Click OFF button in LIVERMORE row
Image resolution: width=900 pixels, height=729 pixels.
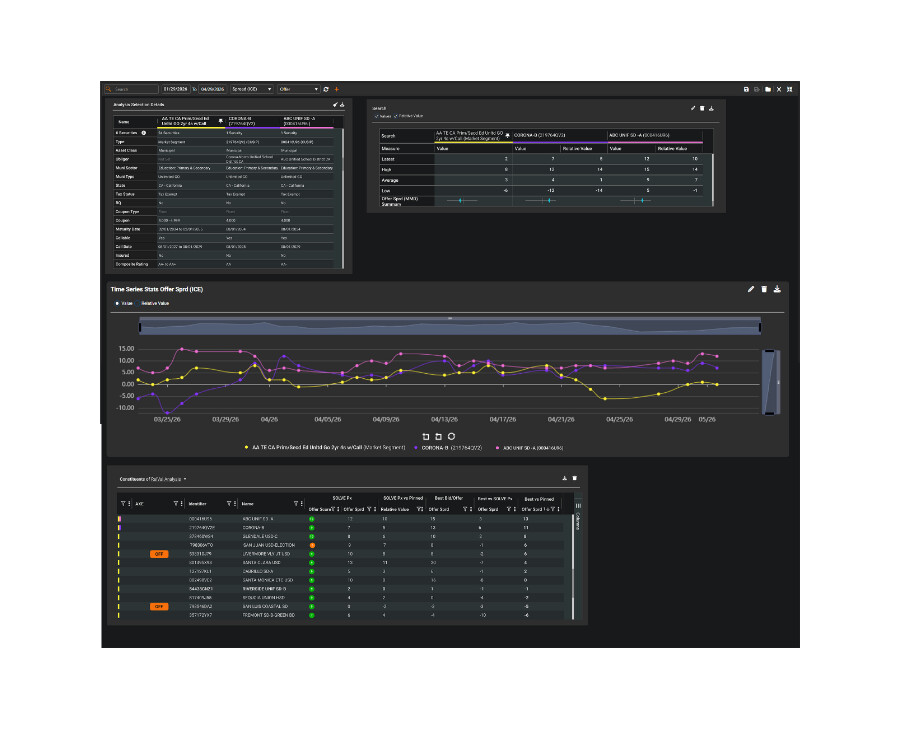pos(159,554)
